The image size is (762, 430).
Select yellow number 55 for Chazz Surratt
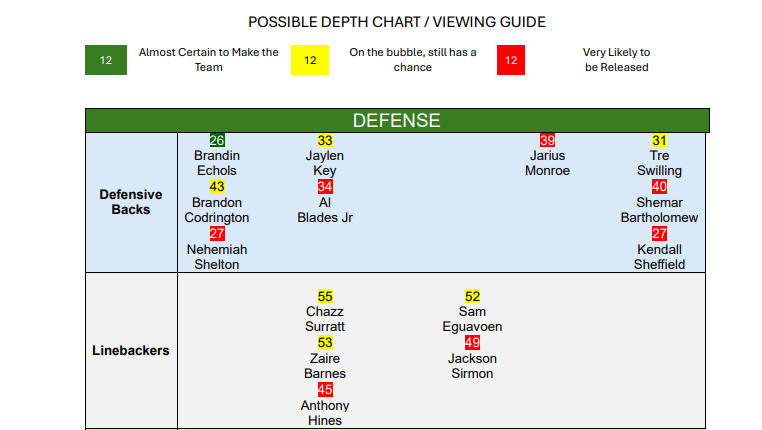[x=325, y=296]
